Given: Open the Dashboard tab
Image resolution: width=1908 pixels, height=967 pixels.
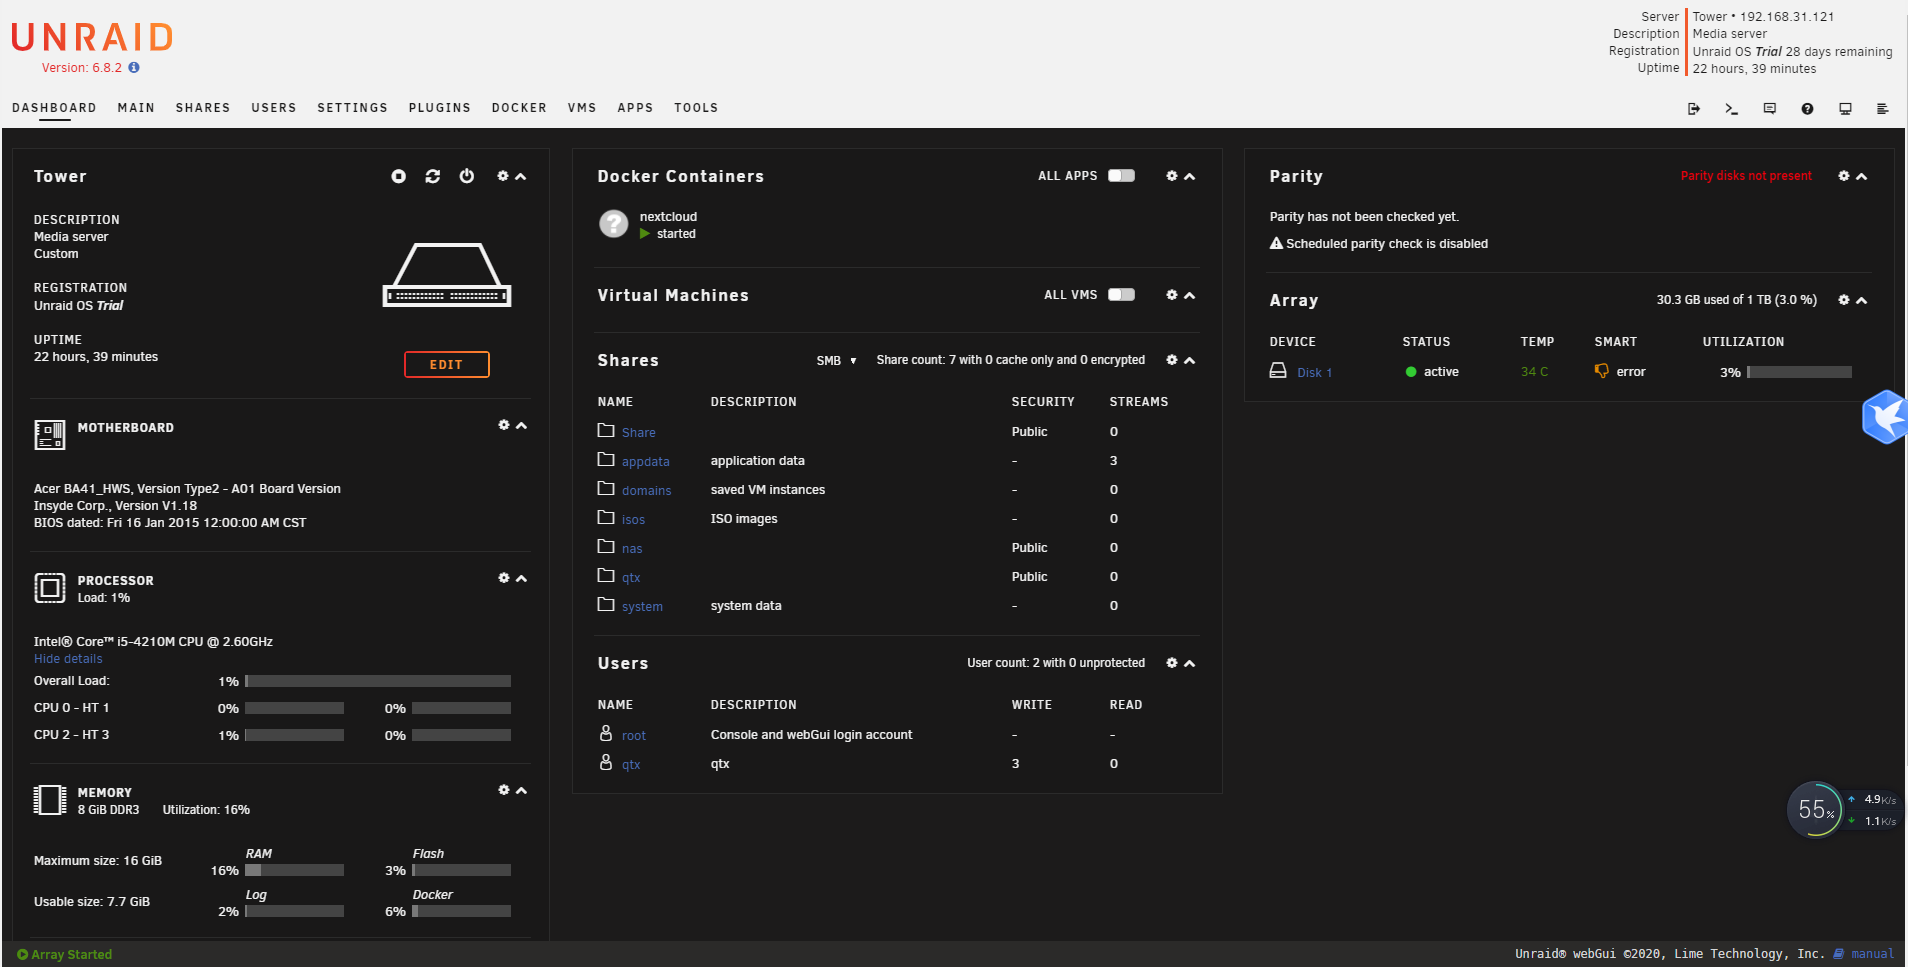Looking at the screenshot, I should pos(54,108).
